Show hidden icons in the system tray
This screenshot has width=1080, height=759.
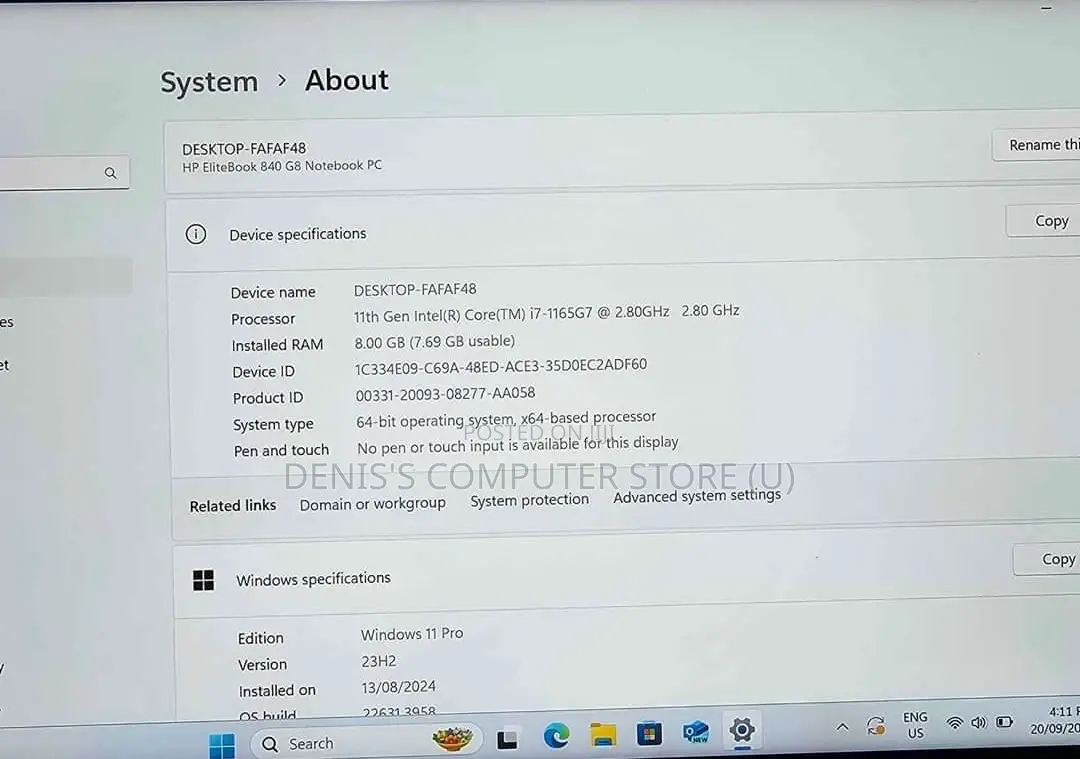point(842,726)
